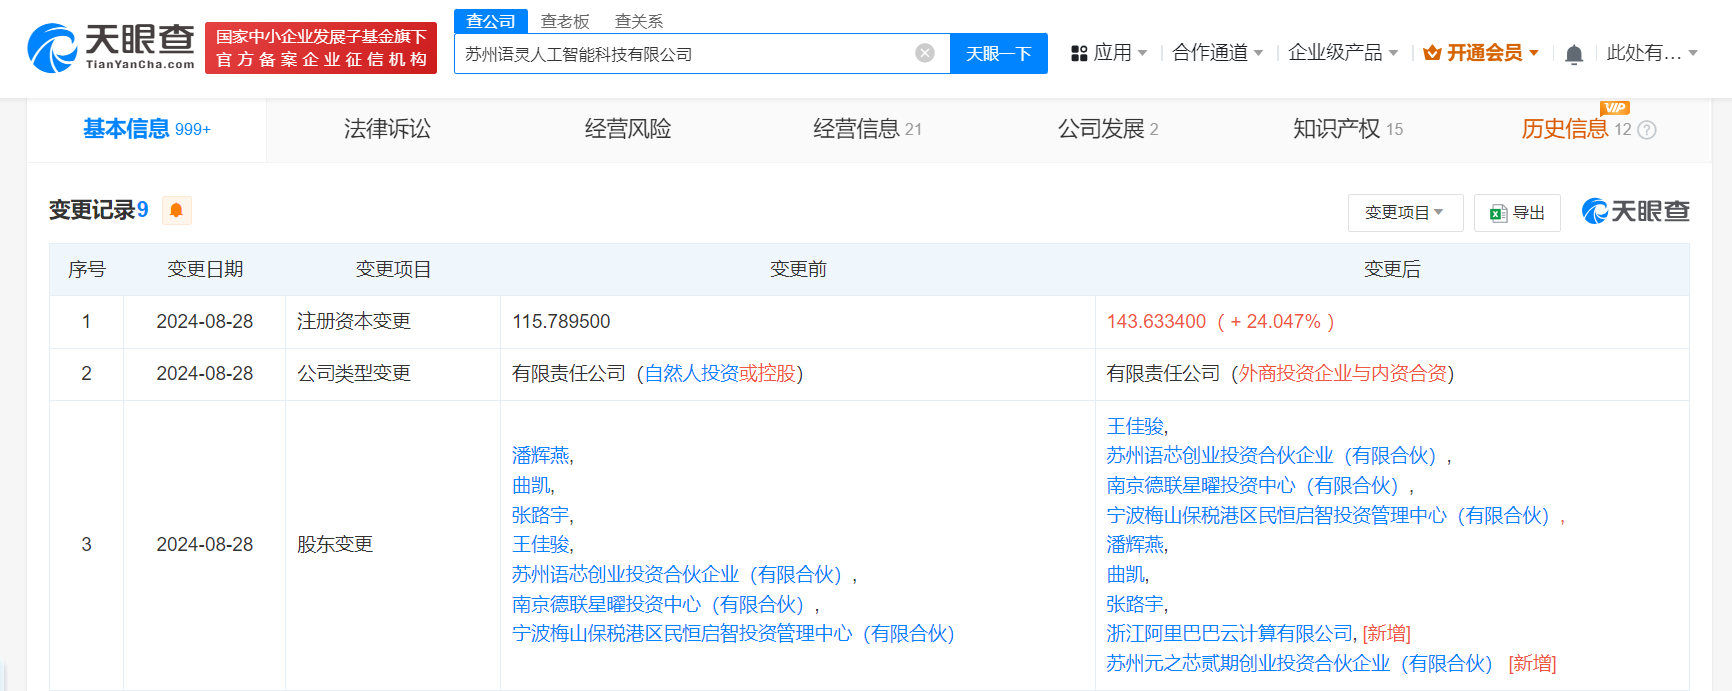This screenshot has height=691, width=1732.
Task: Open 曲凯 link in 变更后 column
Action: click(1125, 575)
